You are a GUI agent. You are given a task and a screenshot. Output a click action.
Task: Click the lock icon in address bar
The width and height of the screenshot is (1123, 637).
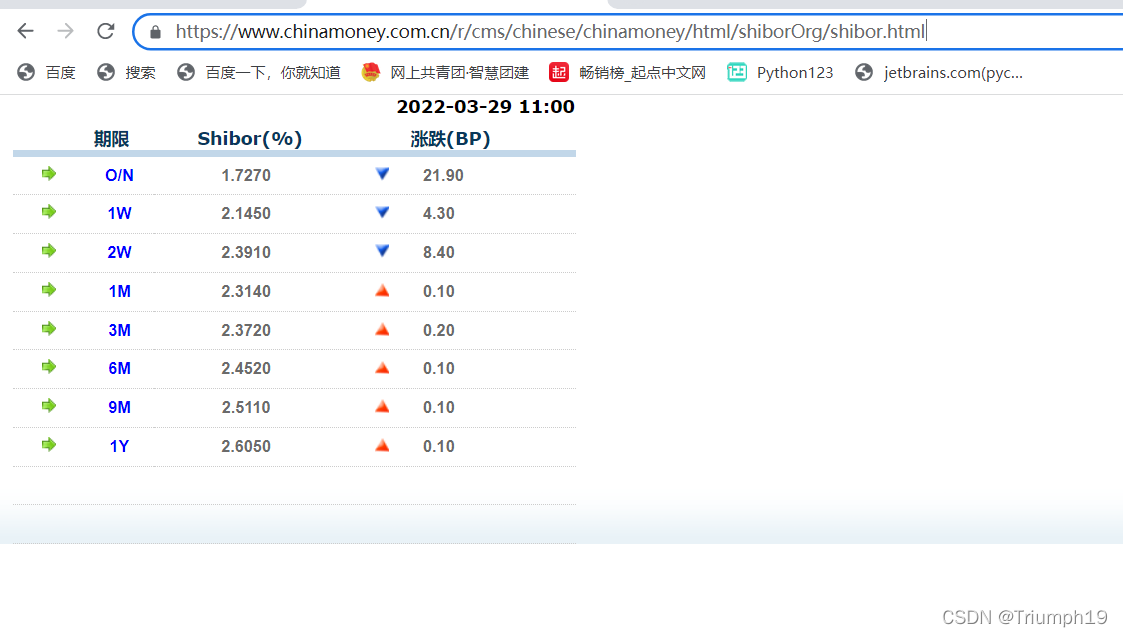[155, 32]
